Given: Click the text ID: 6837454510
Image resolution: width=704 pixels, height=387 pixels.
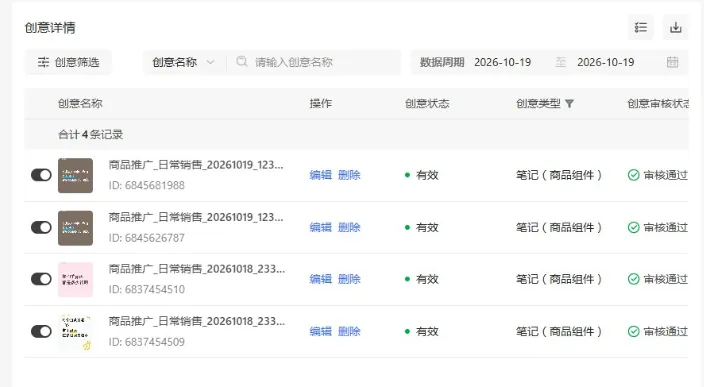Looking at the screenshot, I should (x=146, y=290).
